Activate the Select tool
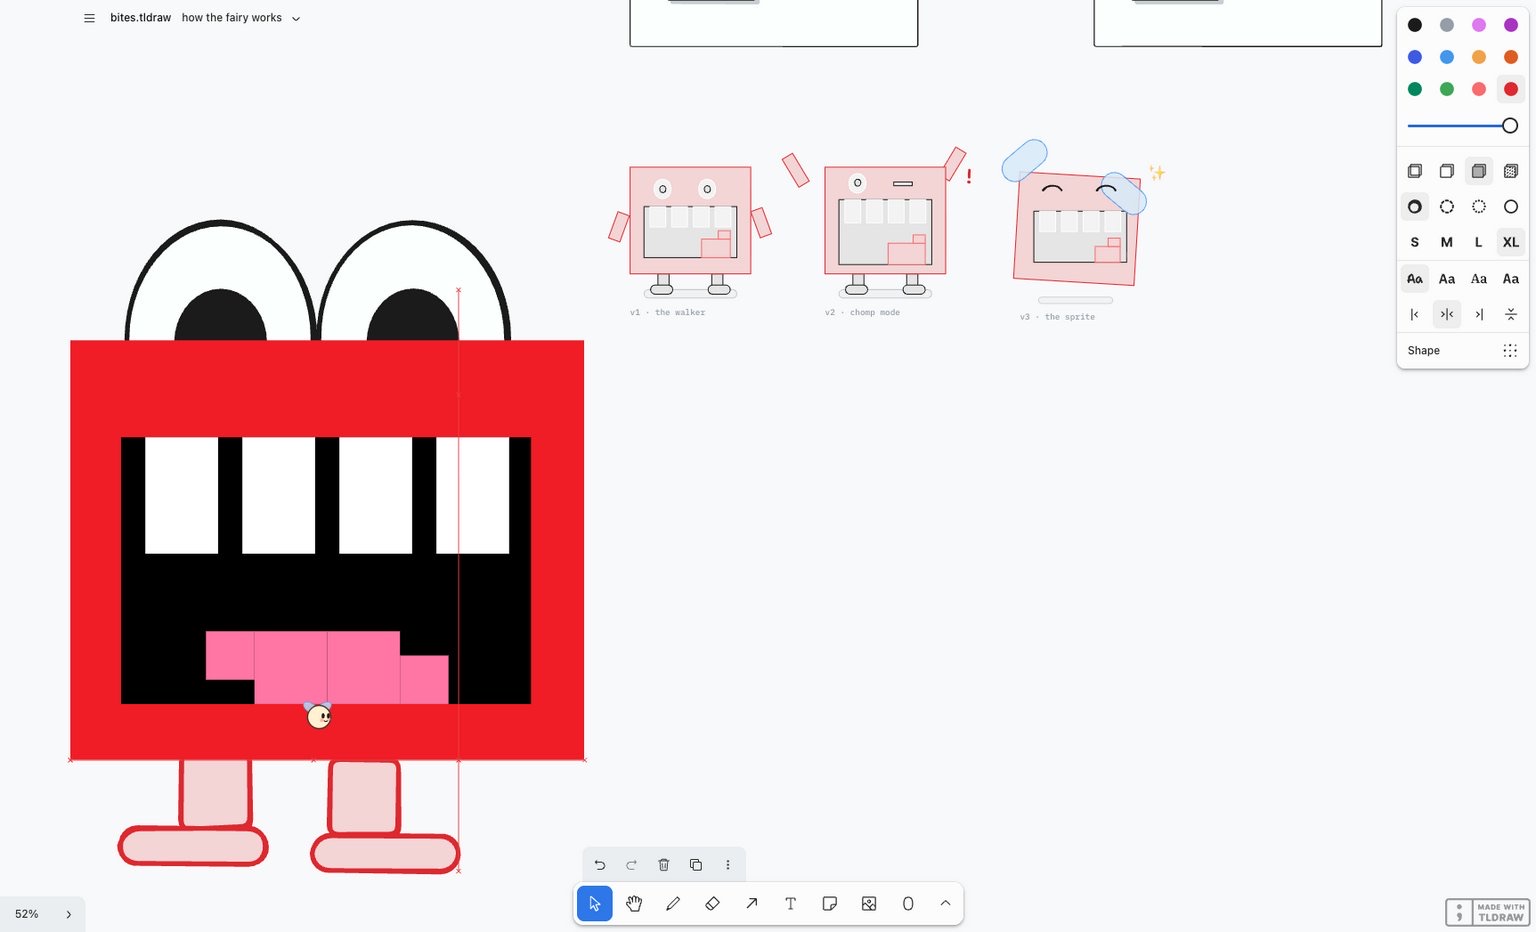The width and height of the screenshot is (1536, 932). click(594, 904)
